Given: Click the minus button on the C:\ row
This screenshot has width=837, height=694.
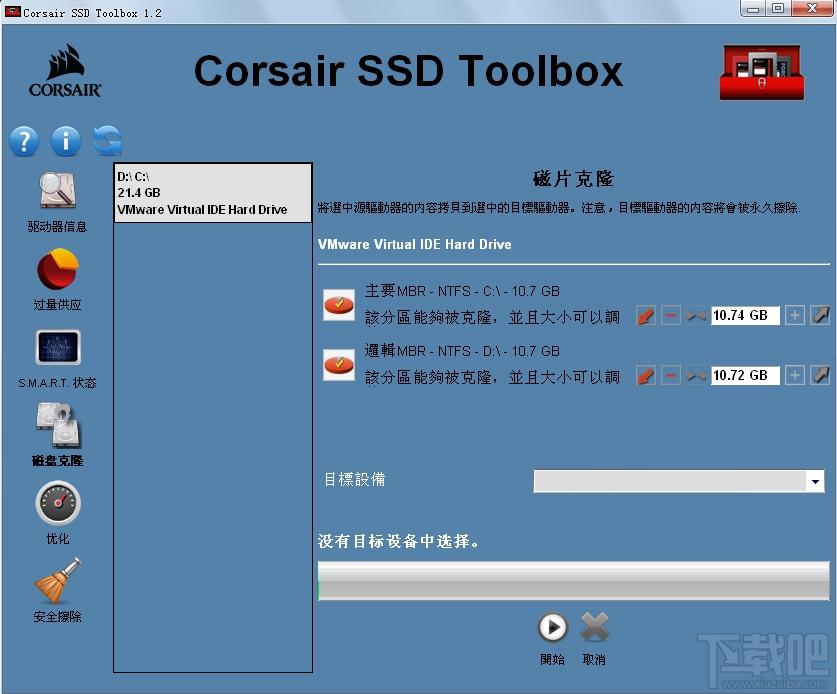Looking at the screenshot, I should coord(670,316).
